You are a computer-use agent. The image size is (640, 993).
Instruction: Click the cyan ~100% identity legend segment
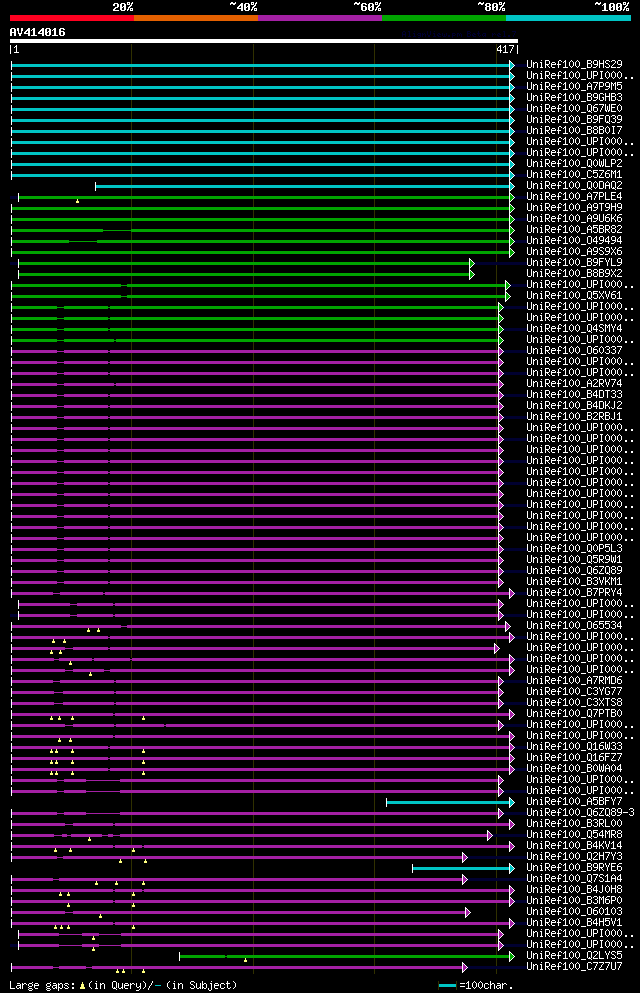[x=568, y=18]
